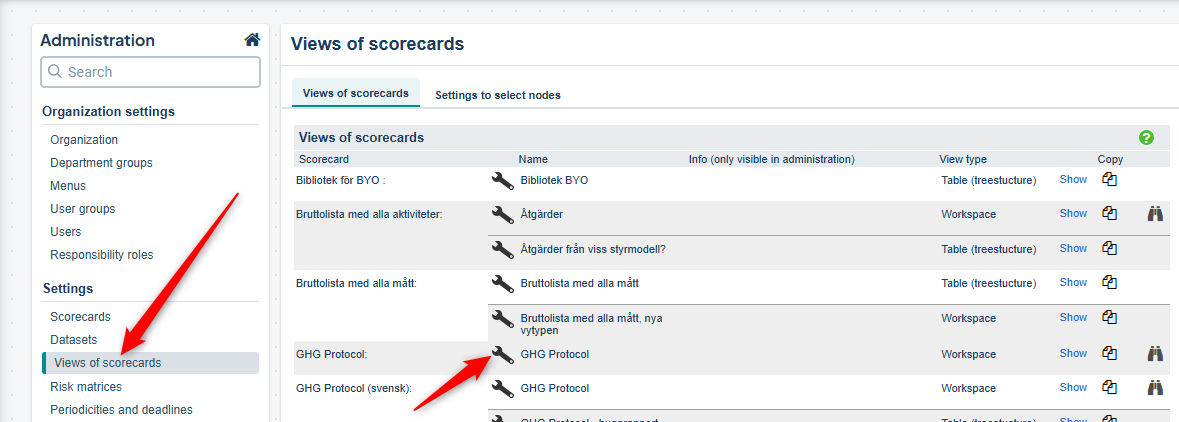Open wrench for Bruttolista med alla mått, nya vytypen
The height and width of the screenshot is (422, 1179).
(x=502, y=319)
